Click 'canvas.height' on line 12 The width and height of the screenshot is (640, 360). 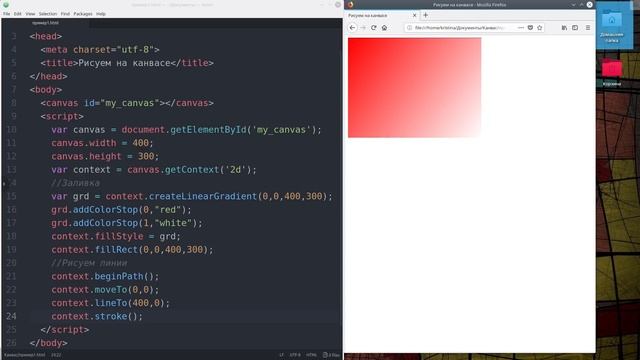tap(86, 156)
